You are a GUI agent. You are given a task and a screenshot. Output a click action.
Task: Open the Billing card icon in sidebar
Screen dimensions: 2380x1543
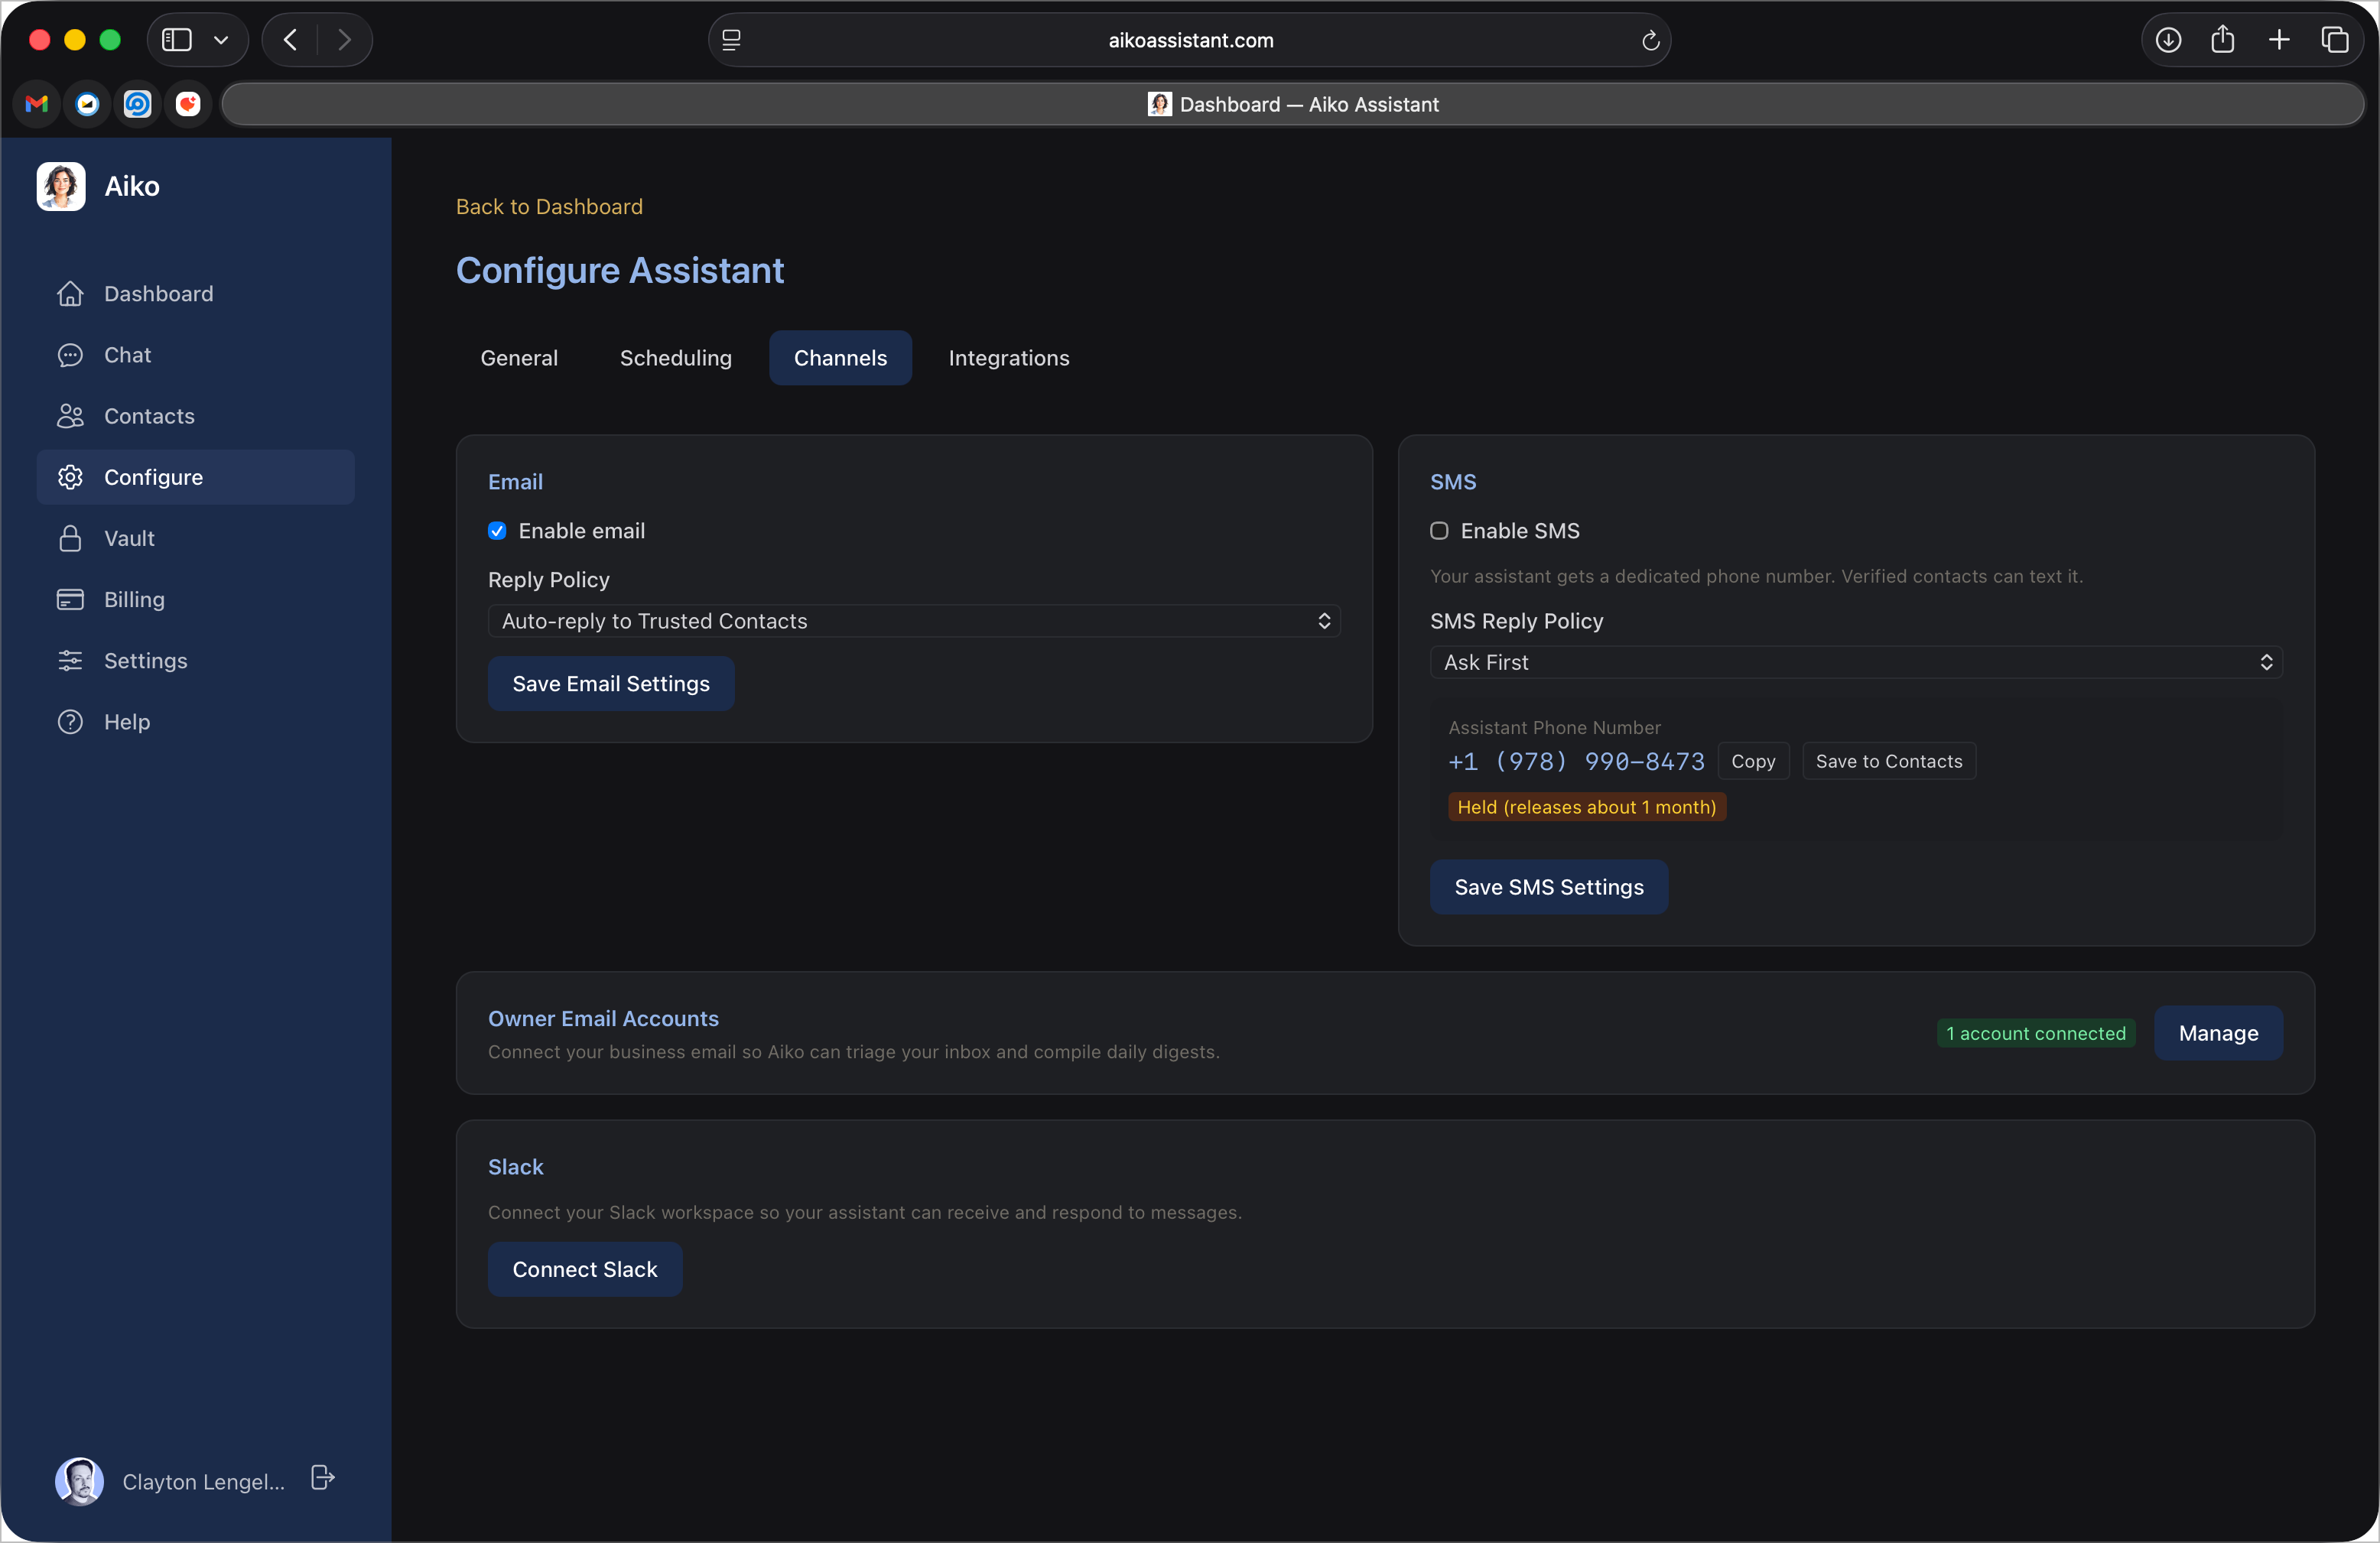click(x=70, y=600)
